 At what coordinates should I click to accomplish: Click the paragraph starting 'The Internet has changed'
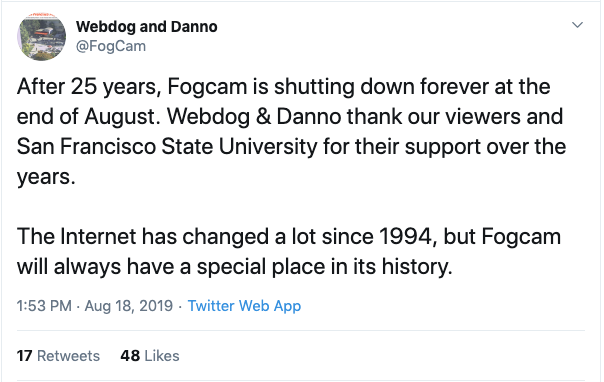(x=289, y=251)
